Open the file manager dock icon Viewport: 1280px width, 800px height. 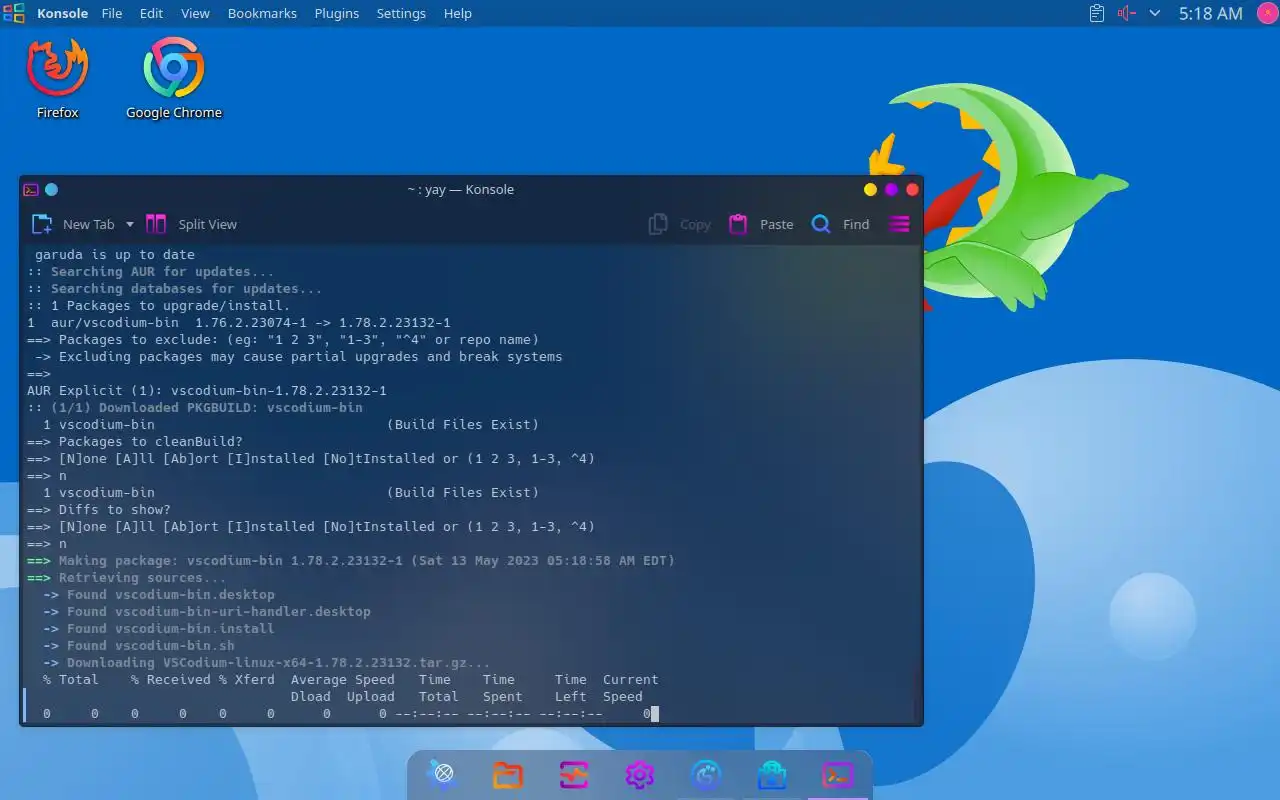point(508,774)
